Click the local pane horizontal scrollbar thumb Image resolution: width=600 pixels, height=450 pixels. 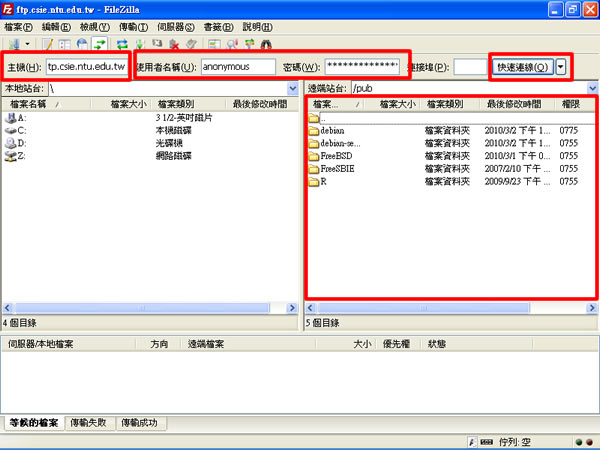(x=142, y=308)
